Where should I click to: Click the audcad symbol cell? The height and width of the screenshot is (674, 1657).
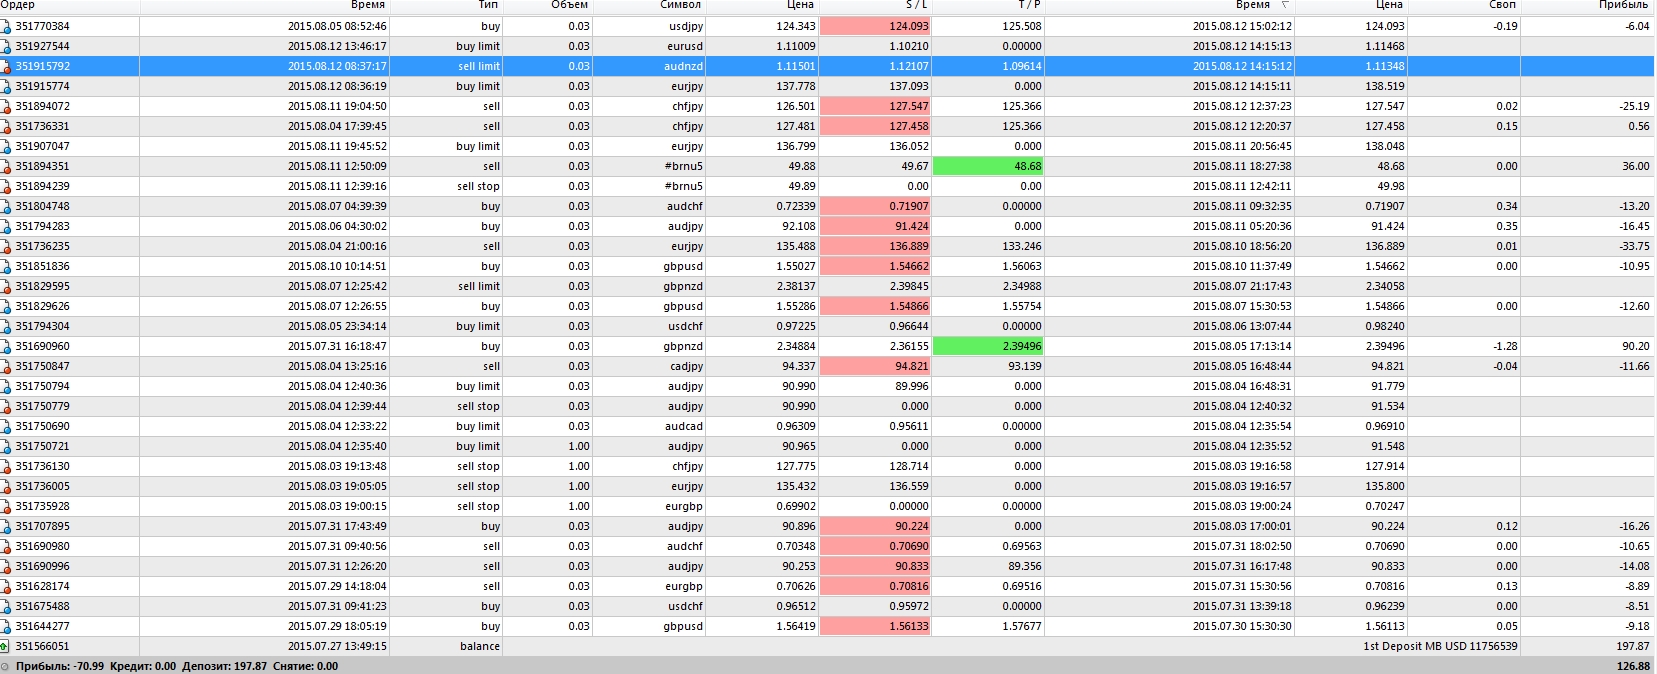(684, 426)
